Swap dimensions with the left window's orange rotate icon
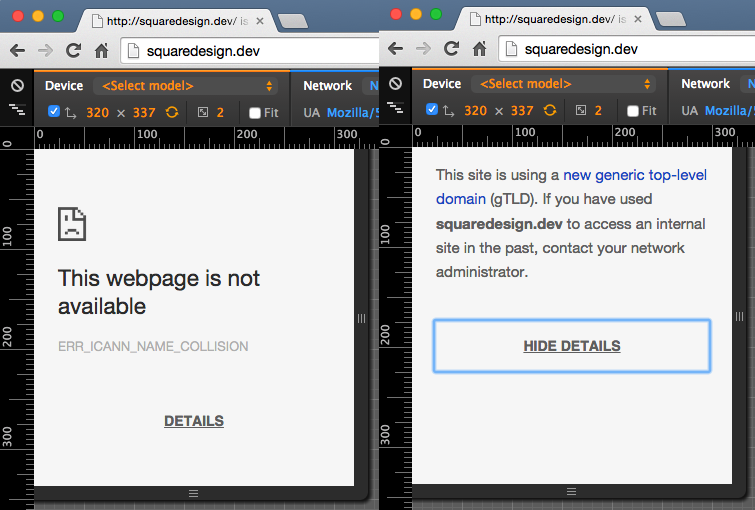The image size is (755, 510). (x=172, y=112)
